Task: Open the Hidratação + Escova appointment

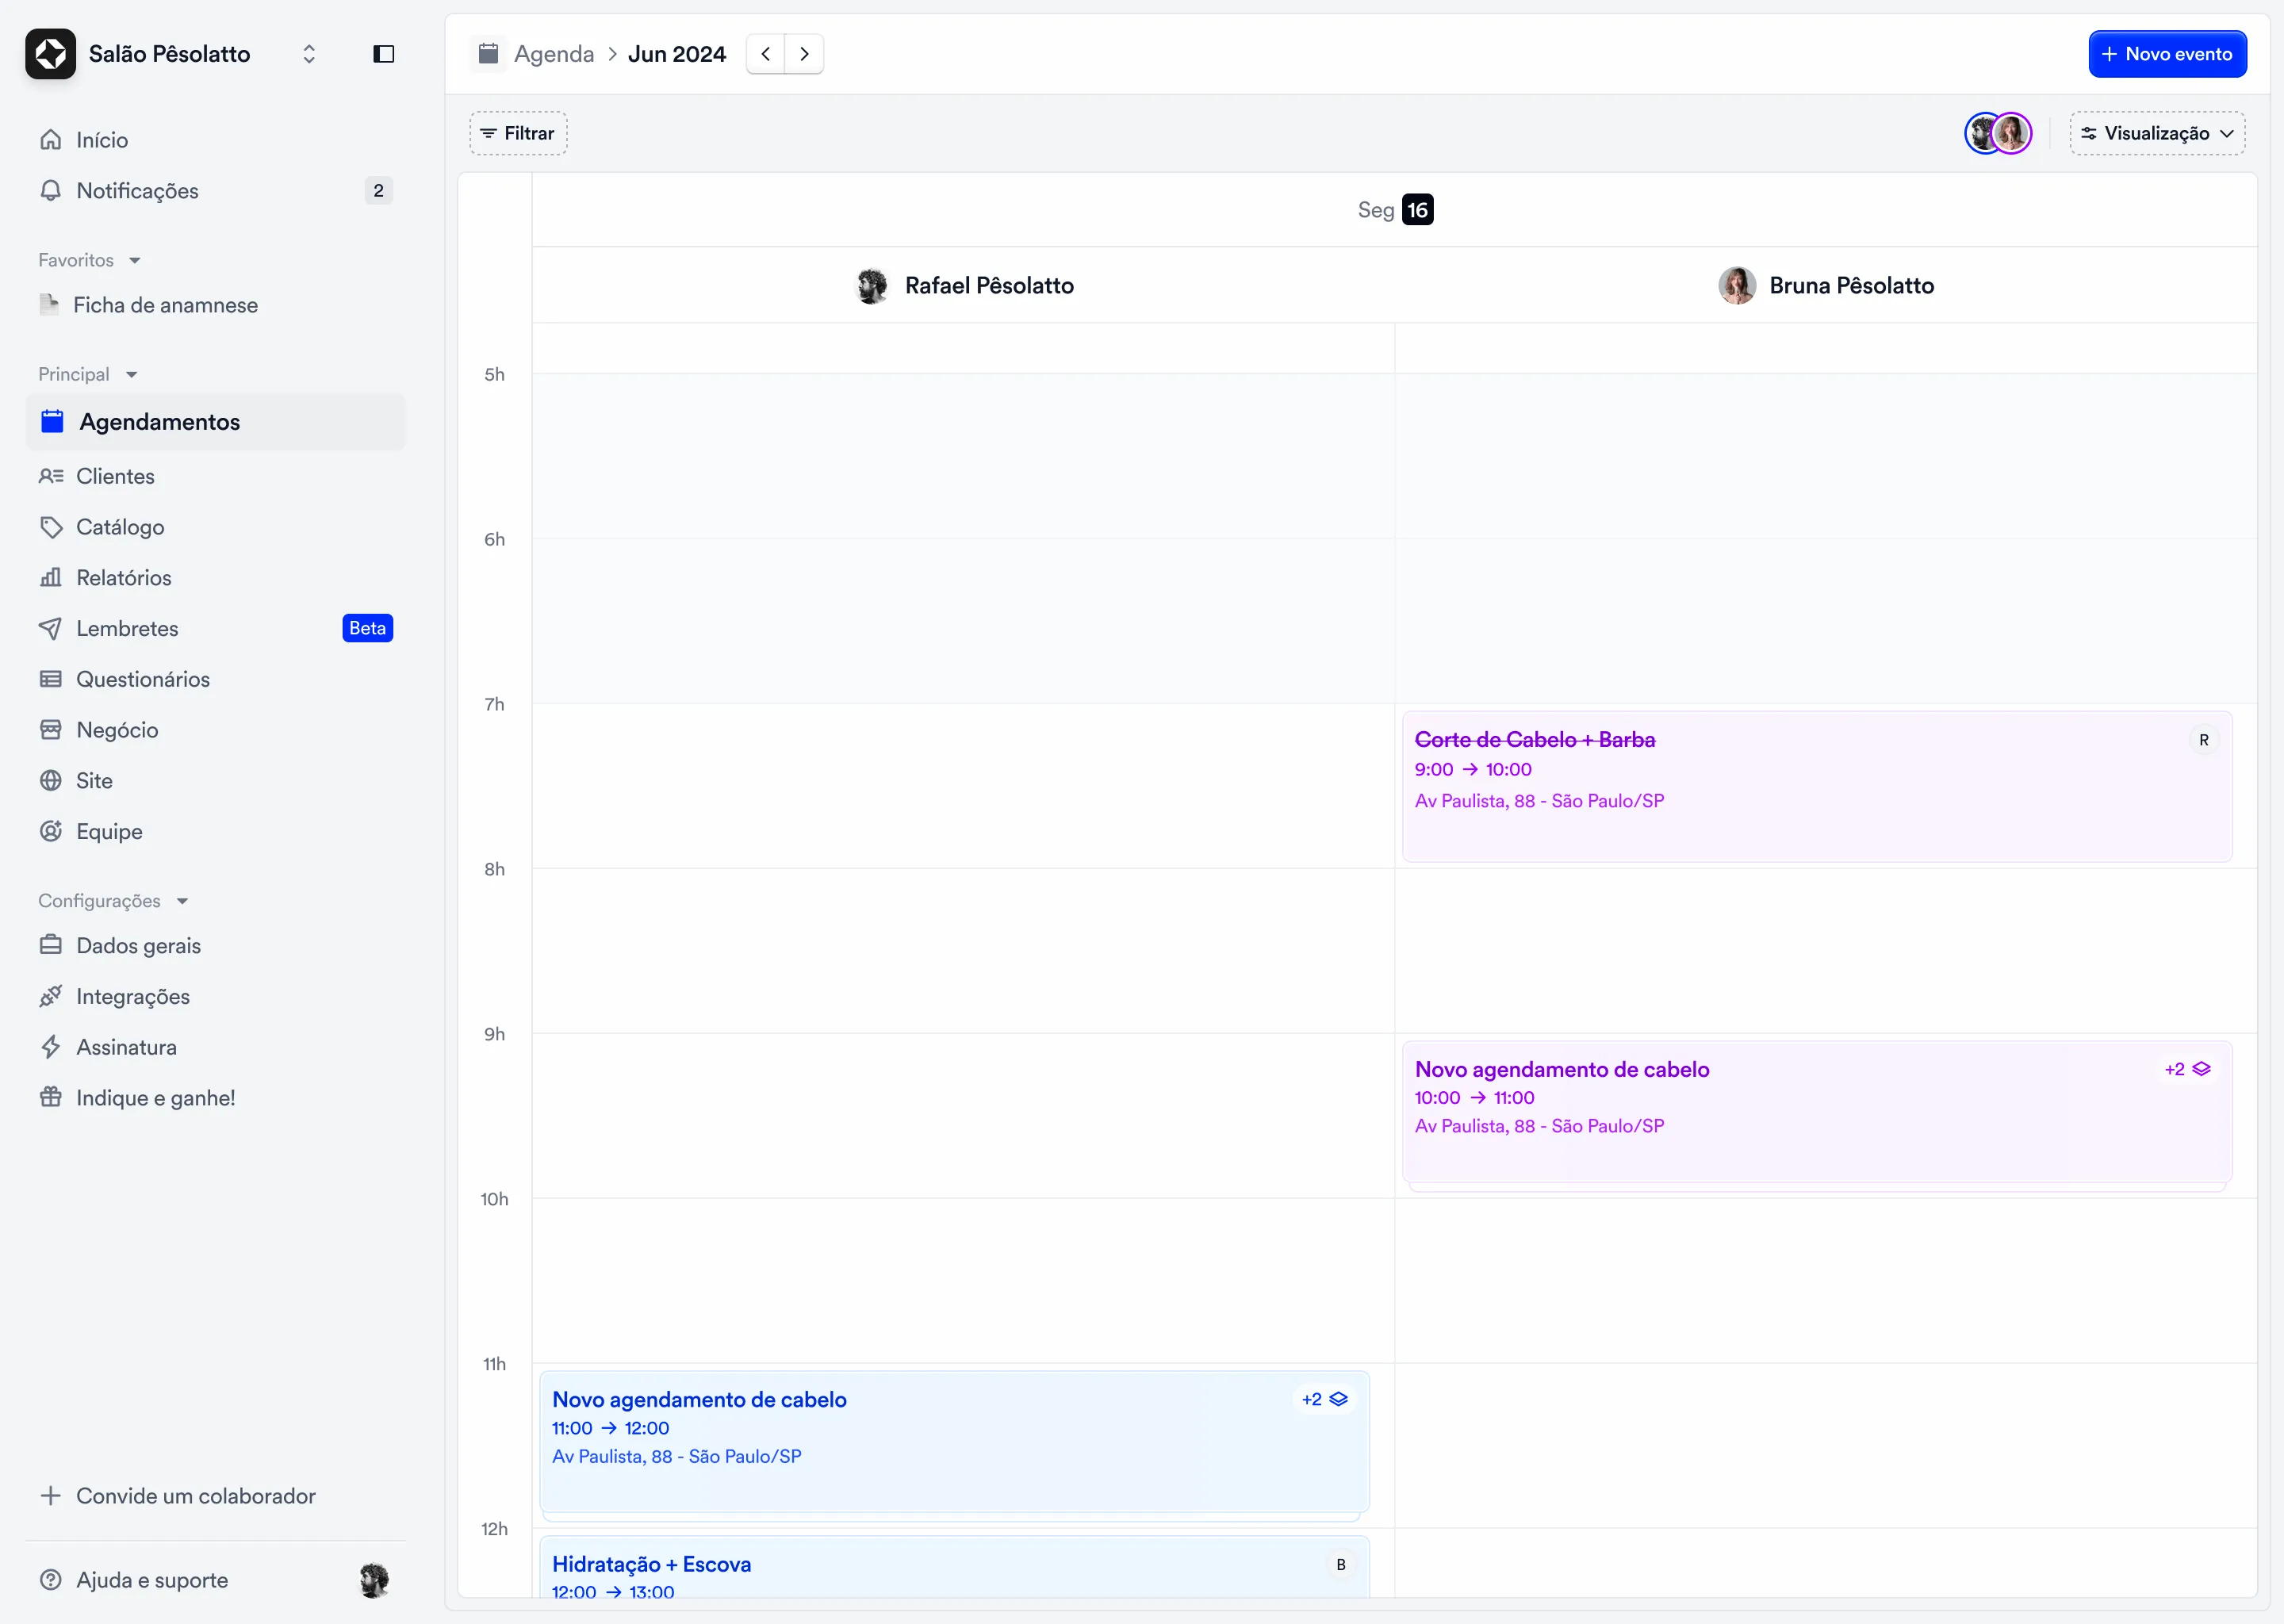Action: tap(954, 1567)
